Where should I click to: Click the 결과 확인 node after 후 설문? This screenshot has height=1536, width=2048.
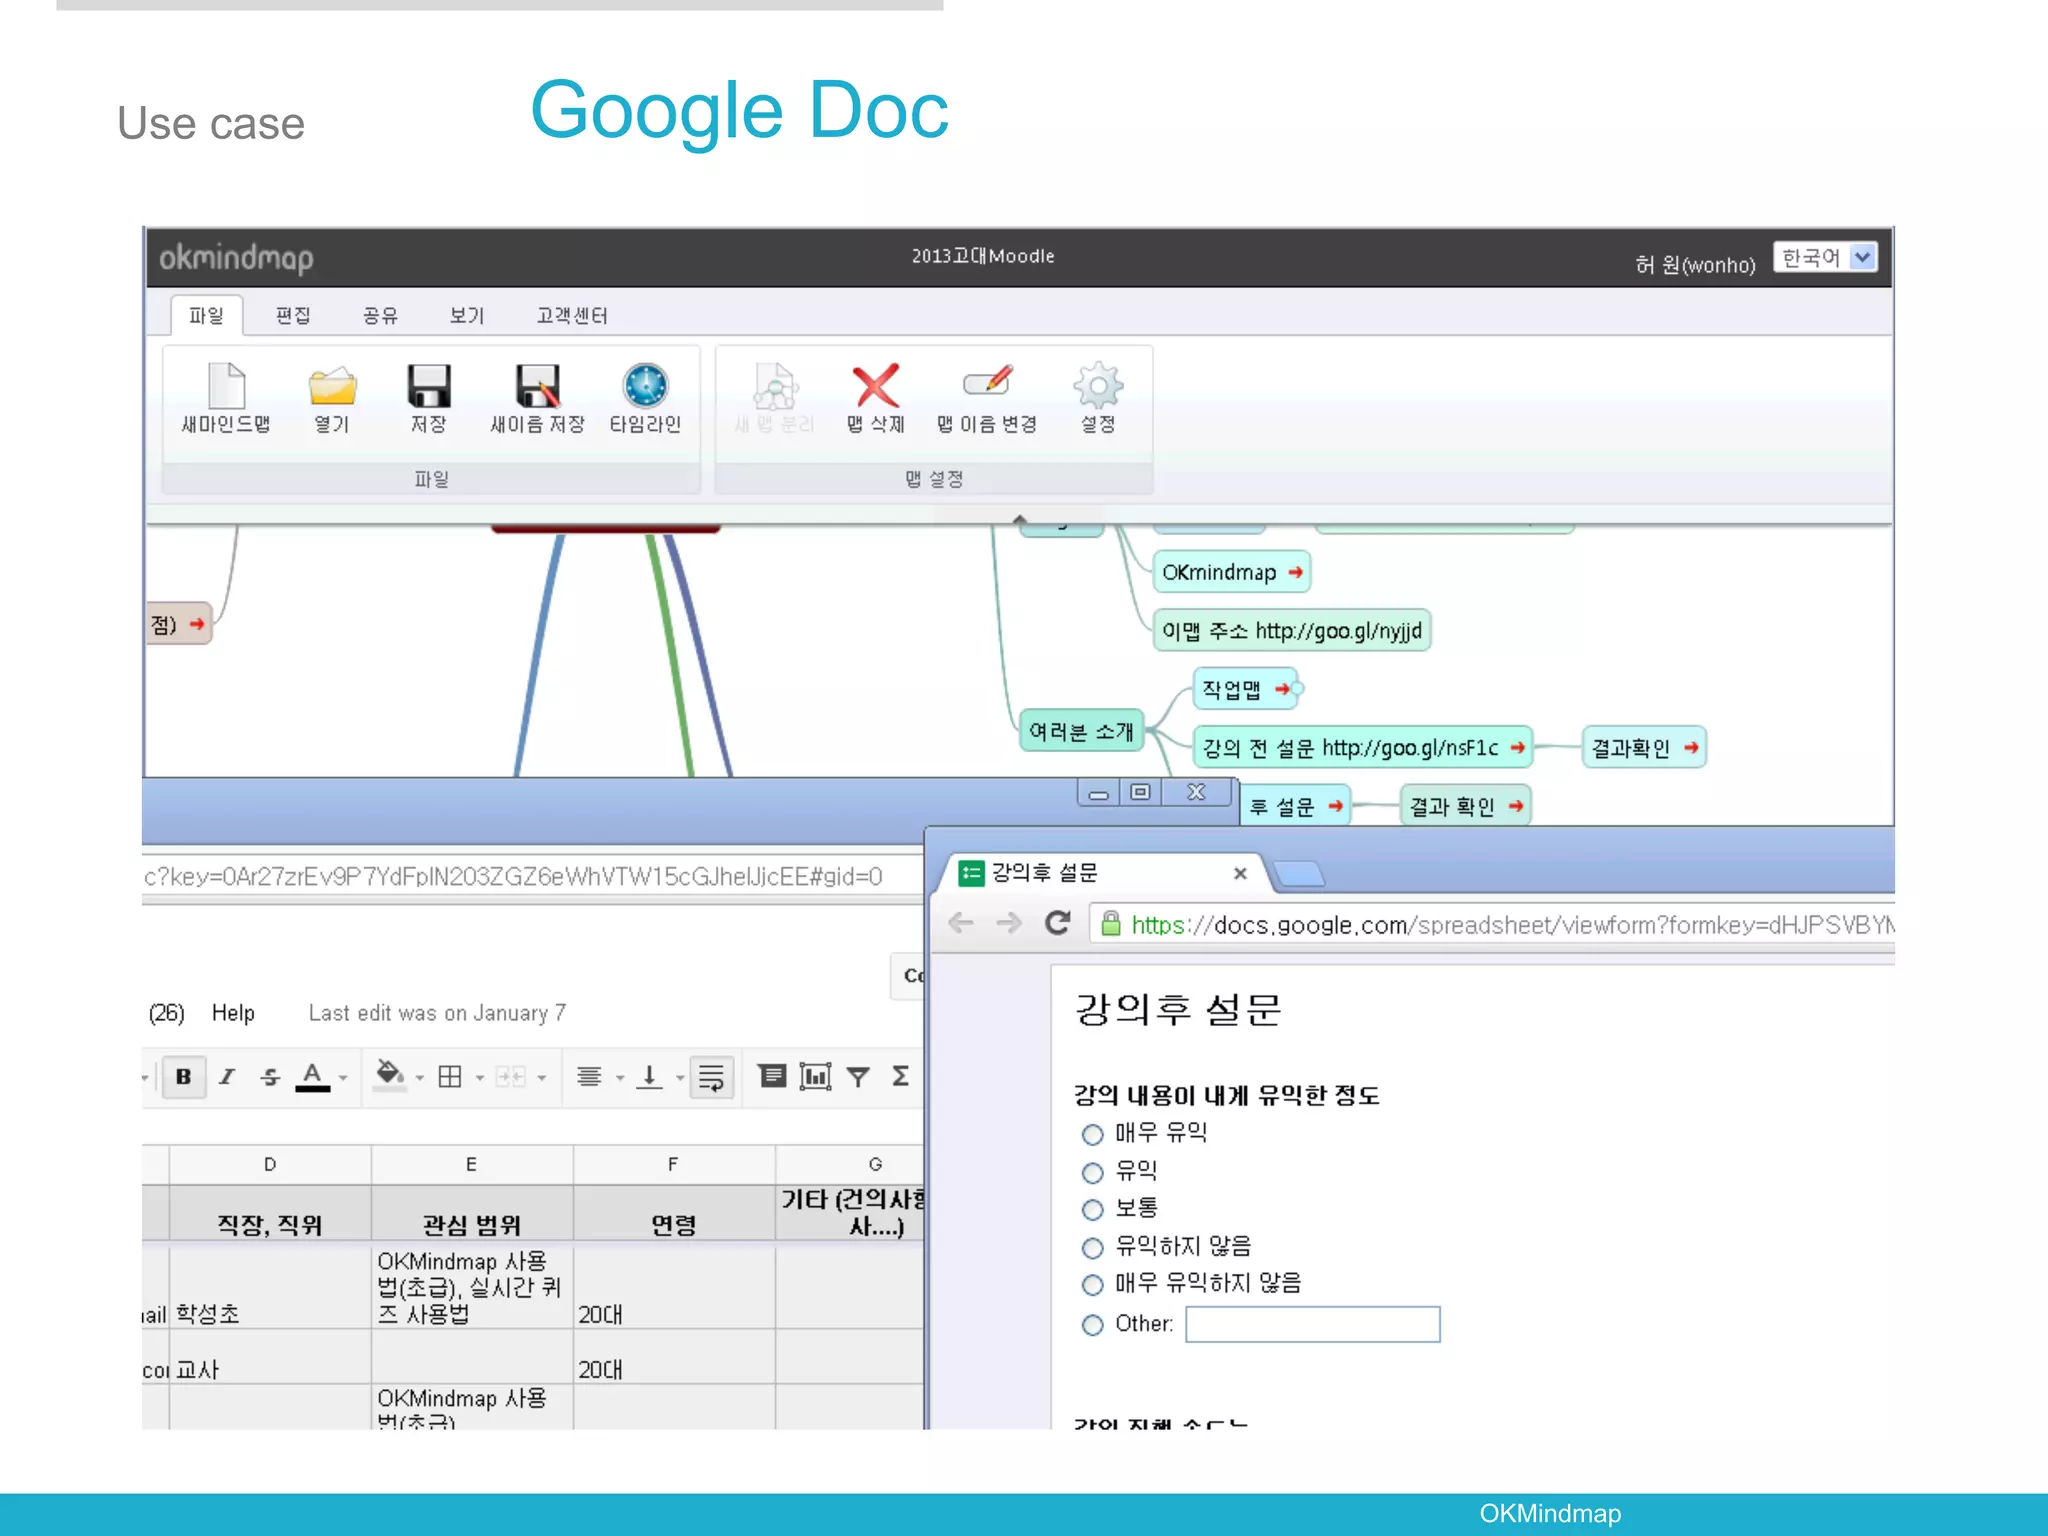point(1466,806)
